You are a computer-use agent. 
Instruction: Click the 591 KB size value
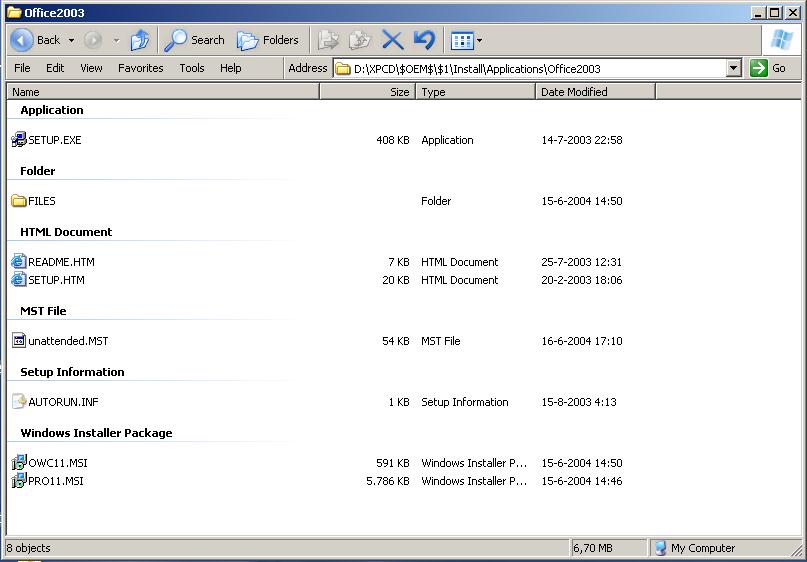pos(393,463)
